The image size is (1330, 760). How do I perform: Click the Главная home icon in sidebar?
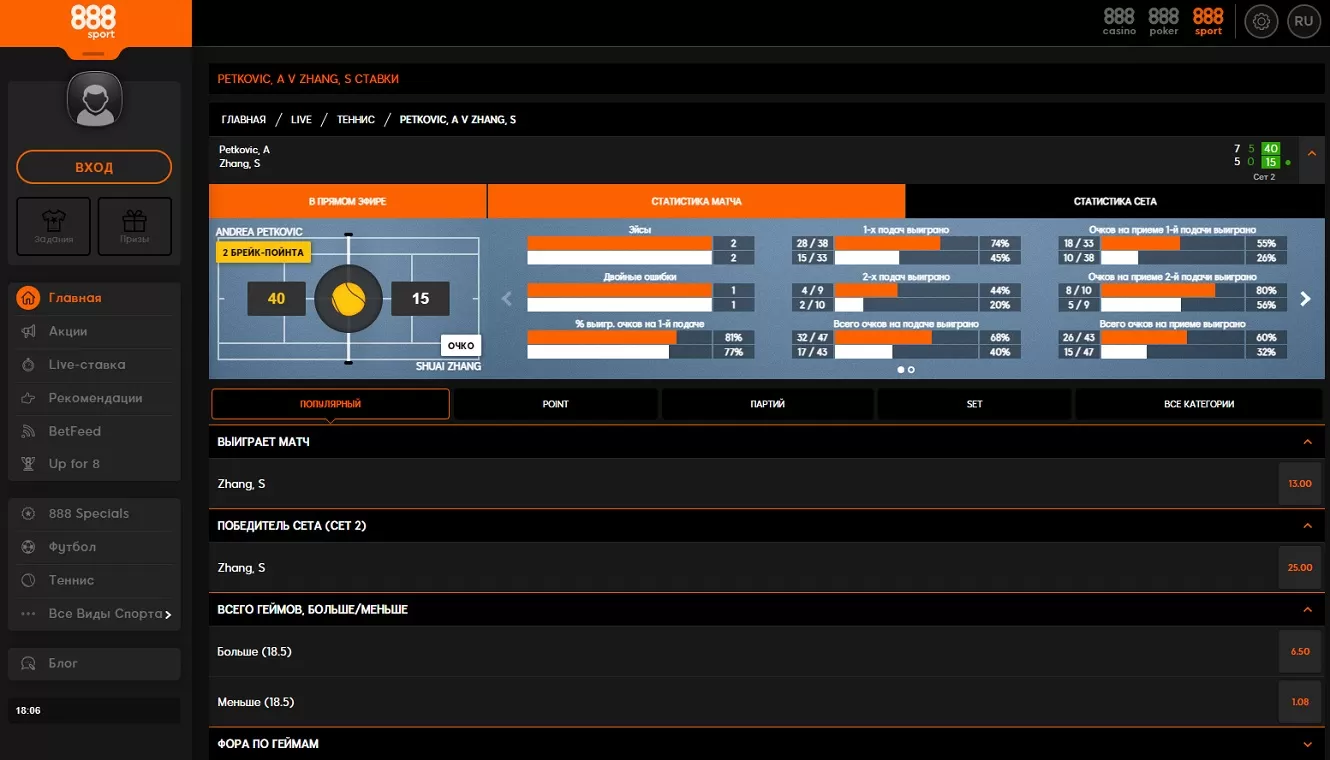click(x=29, y=298)
